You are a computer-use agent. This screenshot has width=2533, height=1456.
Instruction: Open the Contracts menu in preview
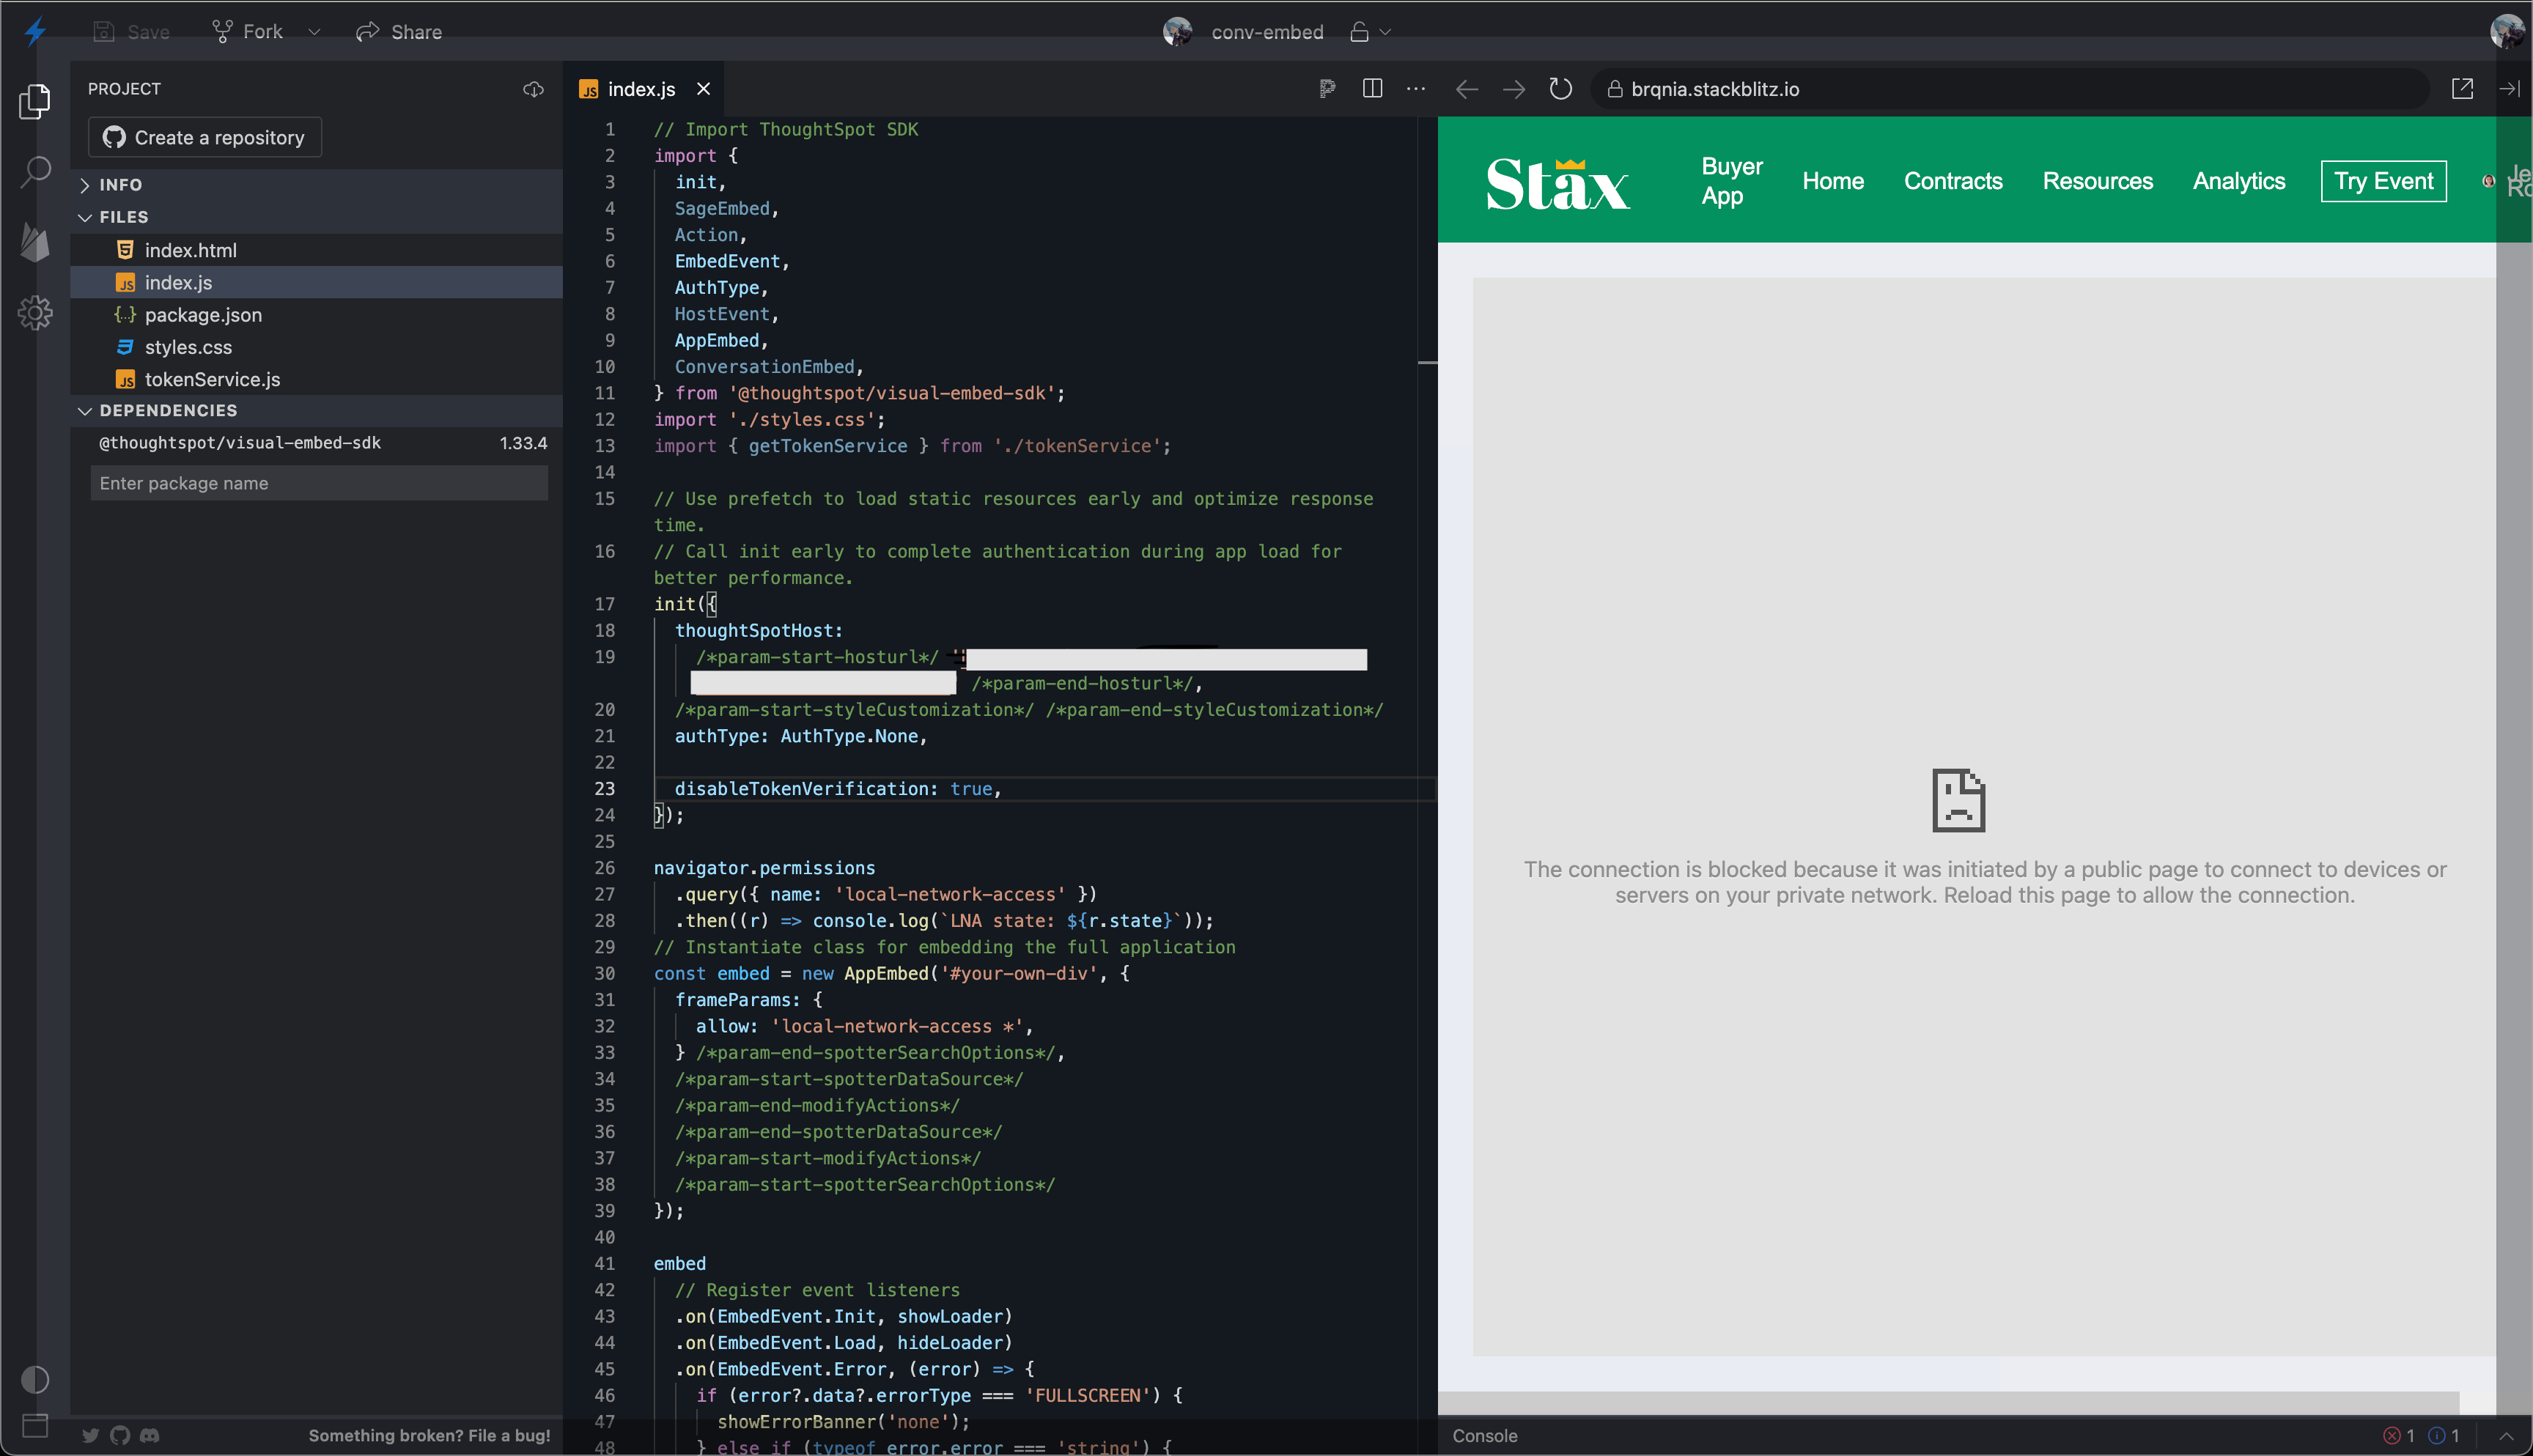click(x=1952, y=181)
